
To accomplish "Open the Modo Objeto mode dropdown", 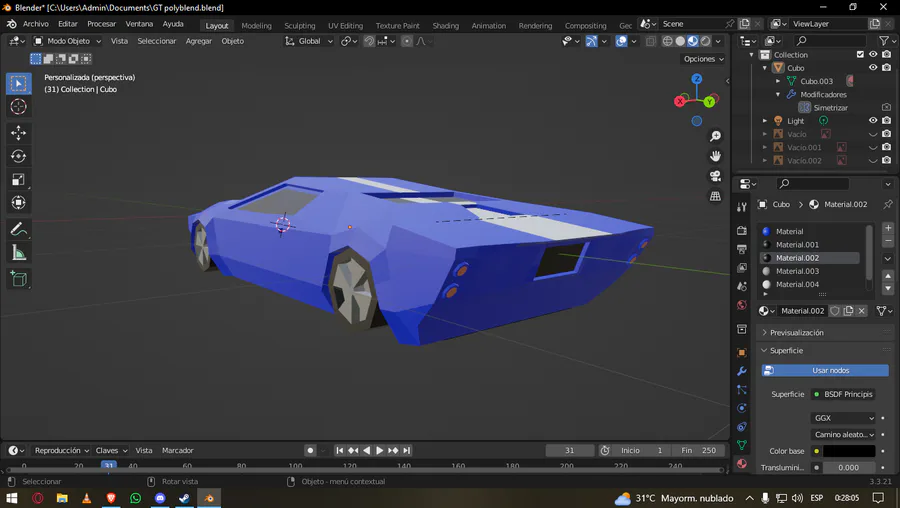I will click(67, 41).
